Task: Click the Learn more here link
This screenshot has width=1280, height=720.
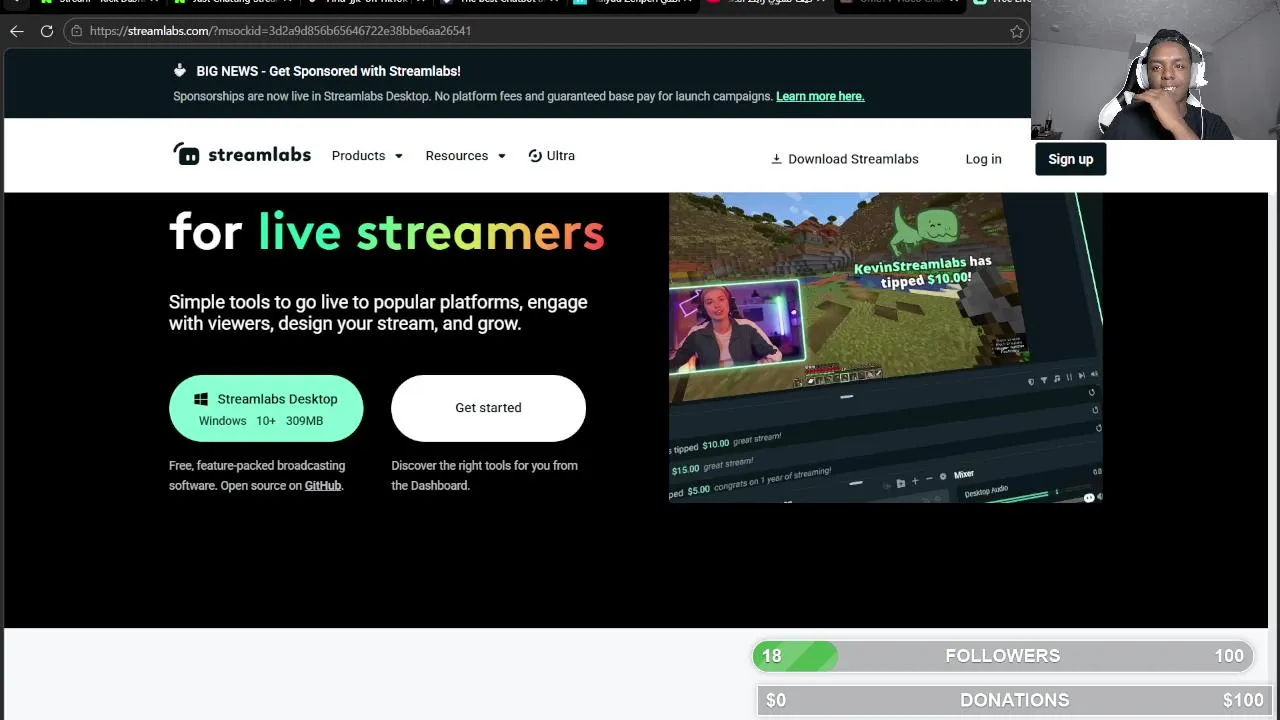Action: pos(820,96)
